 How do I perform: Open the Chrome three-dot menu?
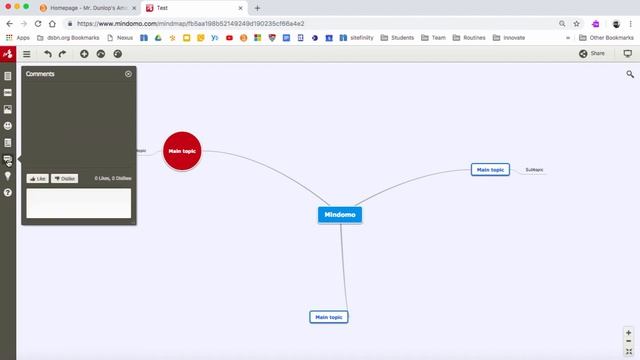[x=631, y=24]
